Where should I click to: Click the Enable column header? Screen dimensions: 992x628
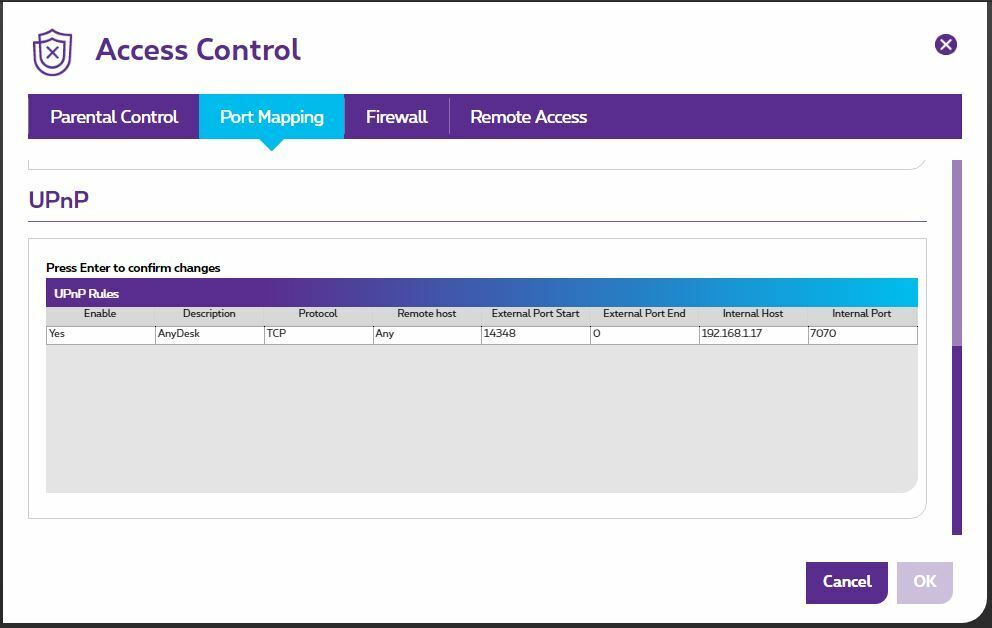(100, 314)
